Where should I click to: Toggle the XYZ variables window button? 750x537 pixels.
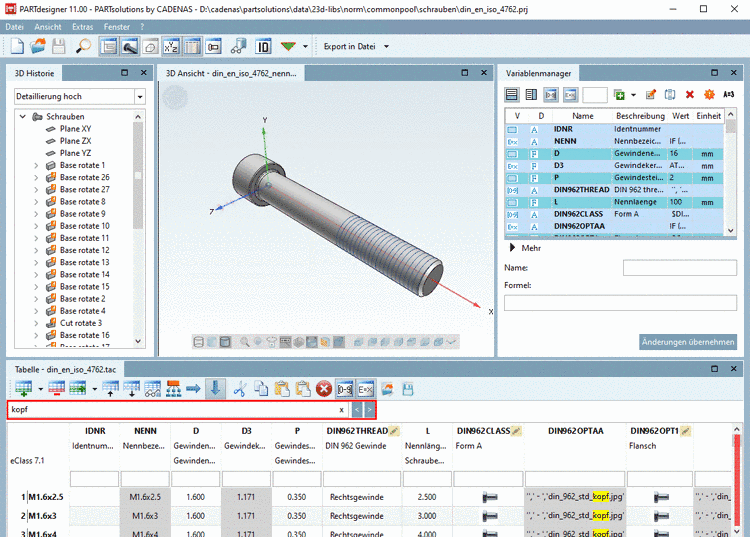click(171, 46)
